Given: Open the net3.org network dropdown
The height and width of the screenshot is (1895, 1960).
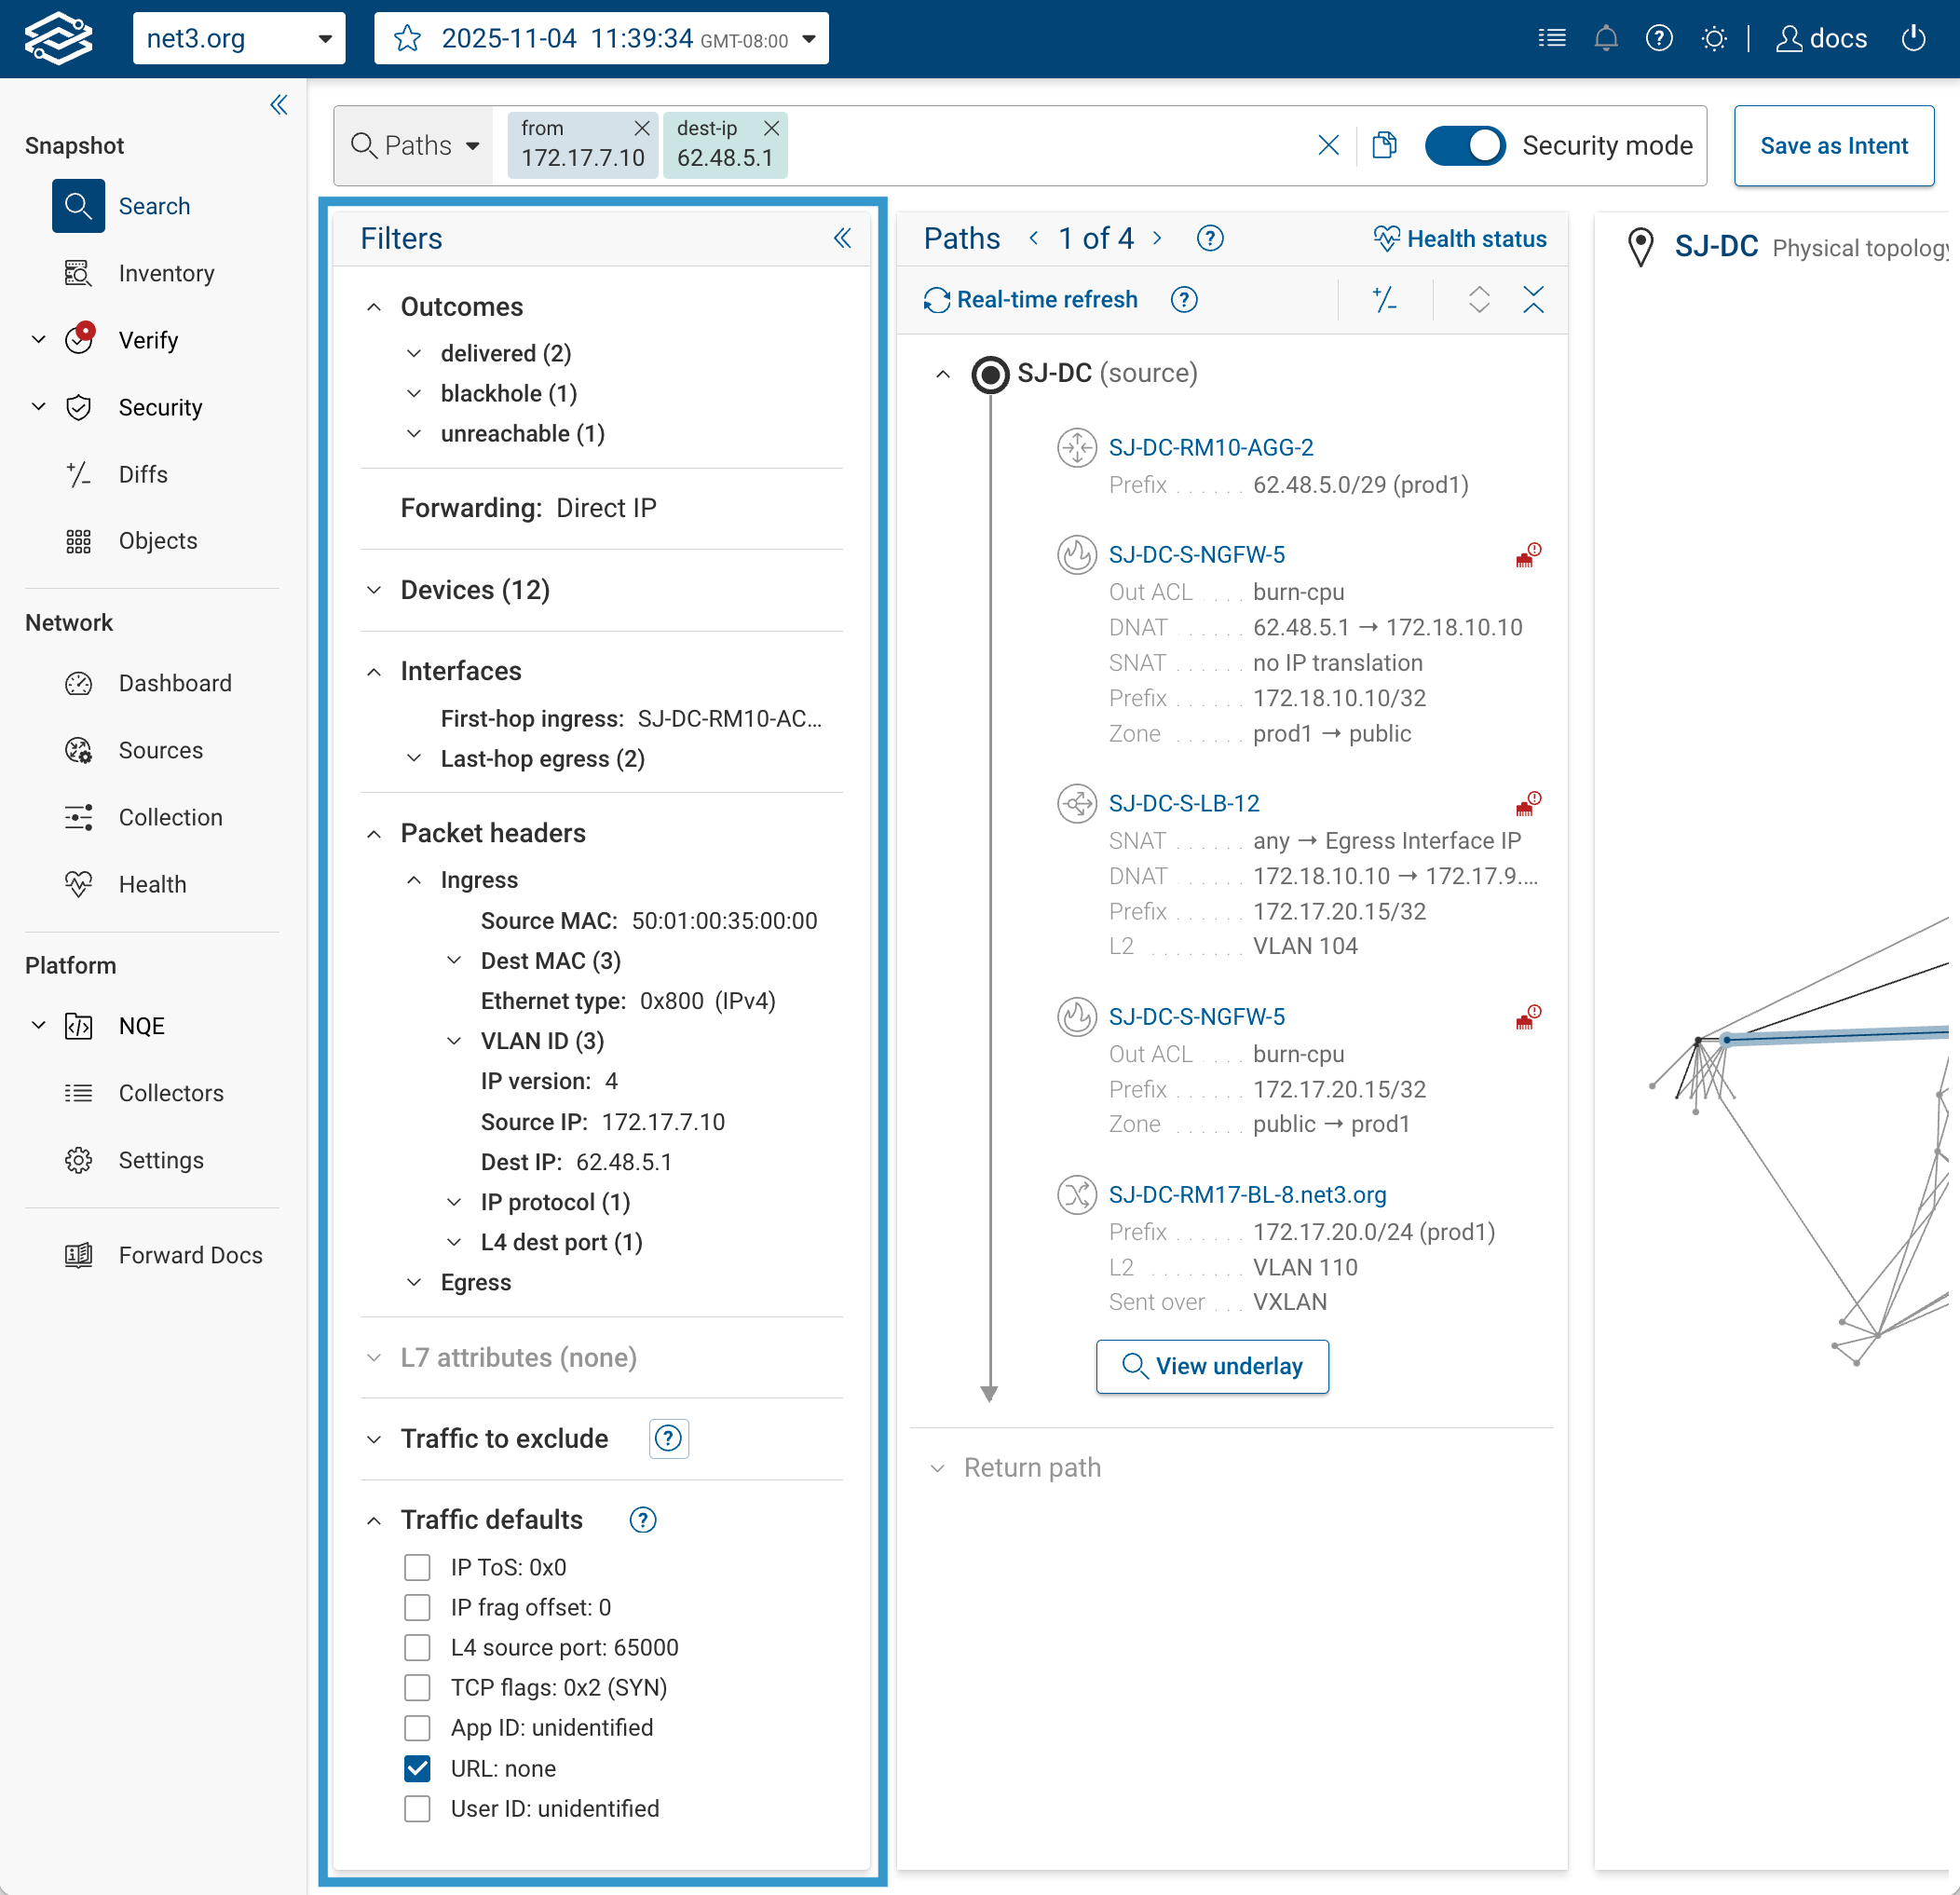Looking at the screenshot, I should point(239,39).
